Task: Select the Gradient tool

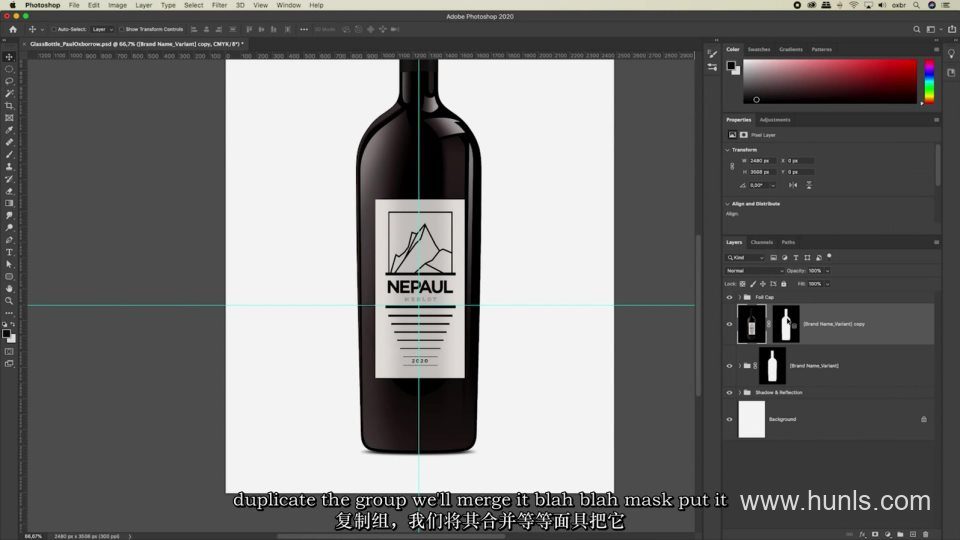Action: [9, 203]
